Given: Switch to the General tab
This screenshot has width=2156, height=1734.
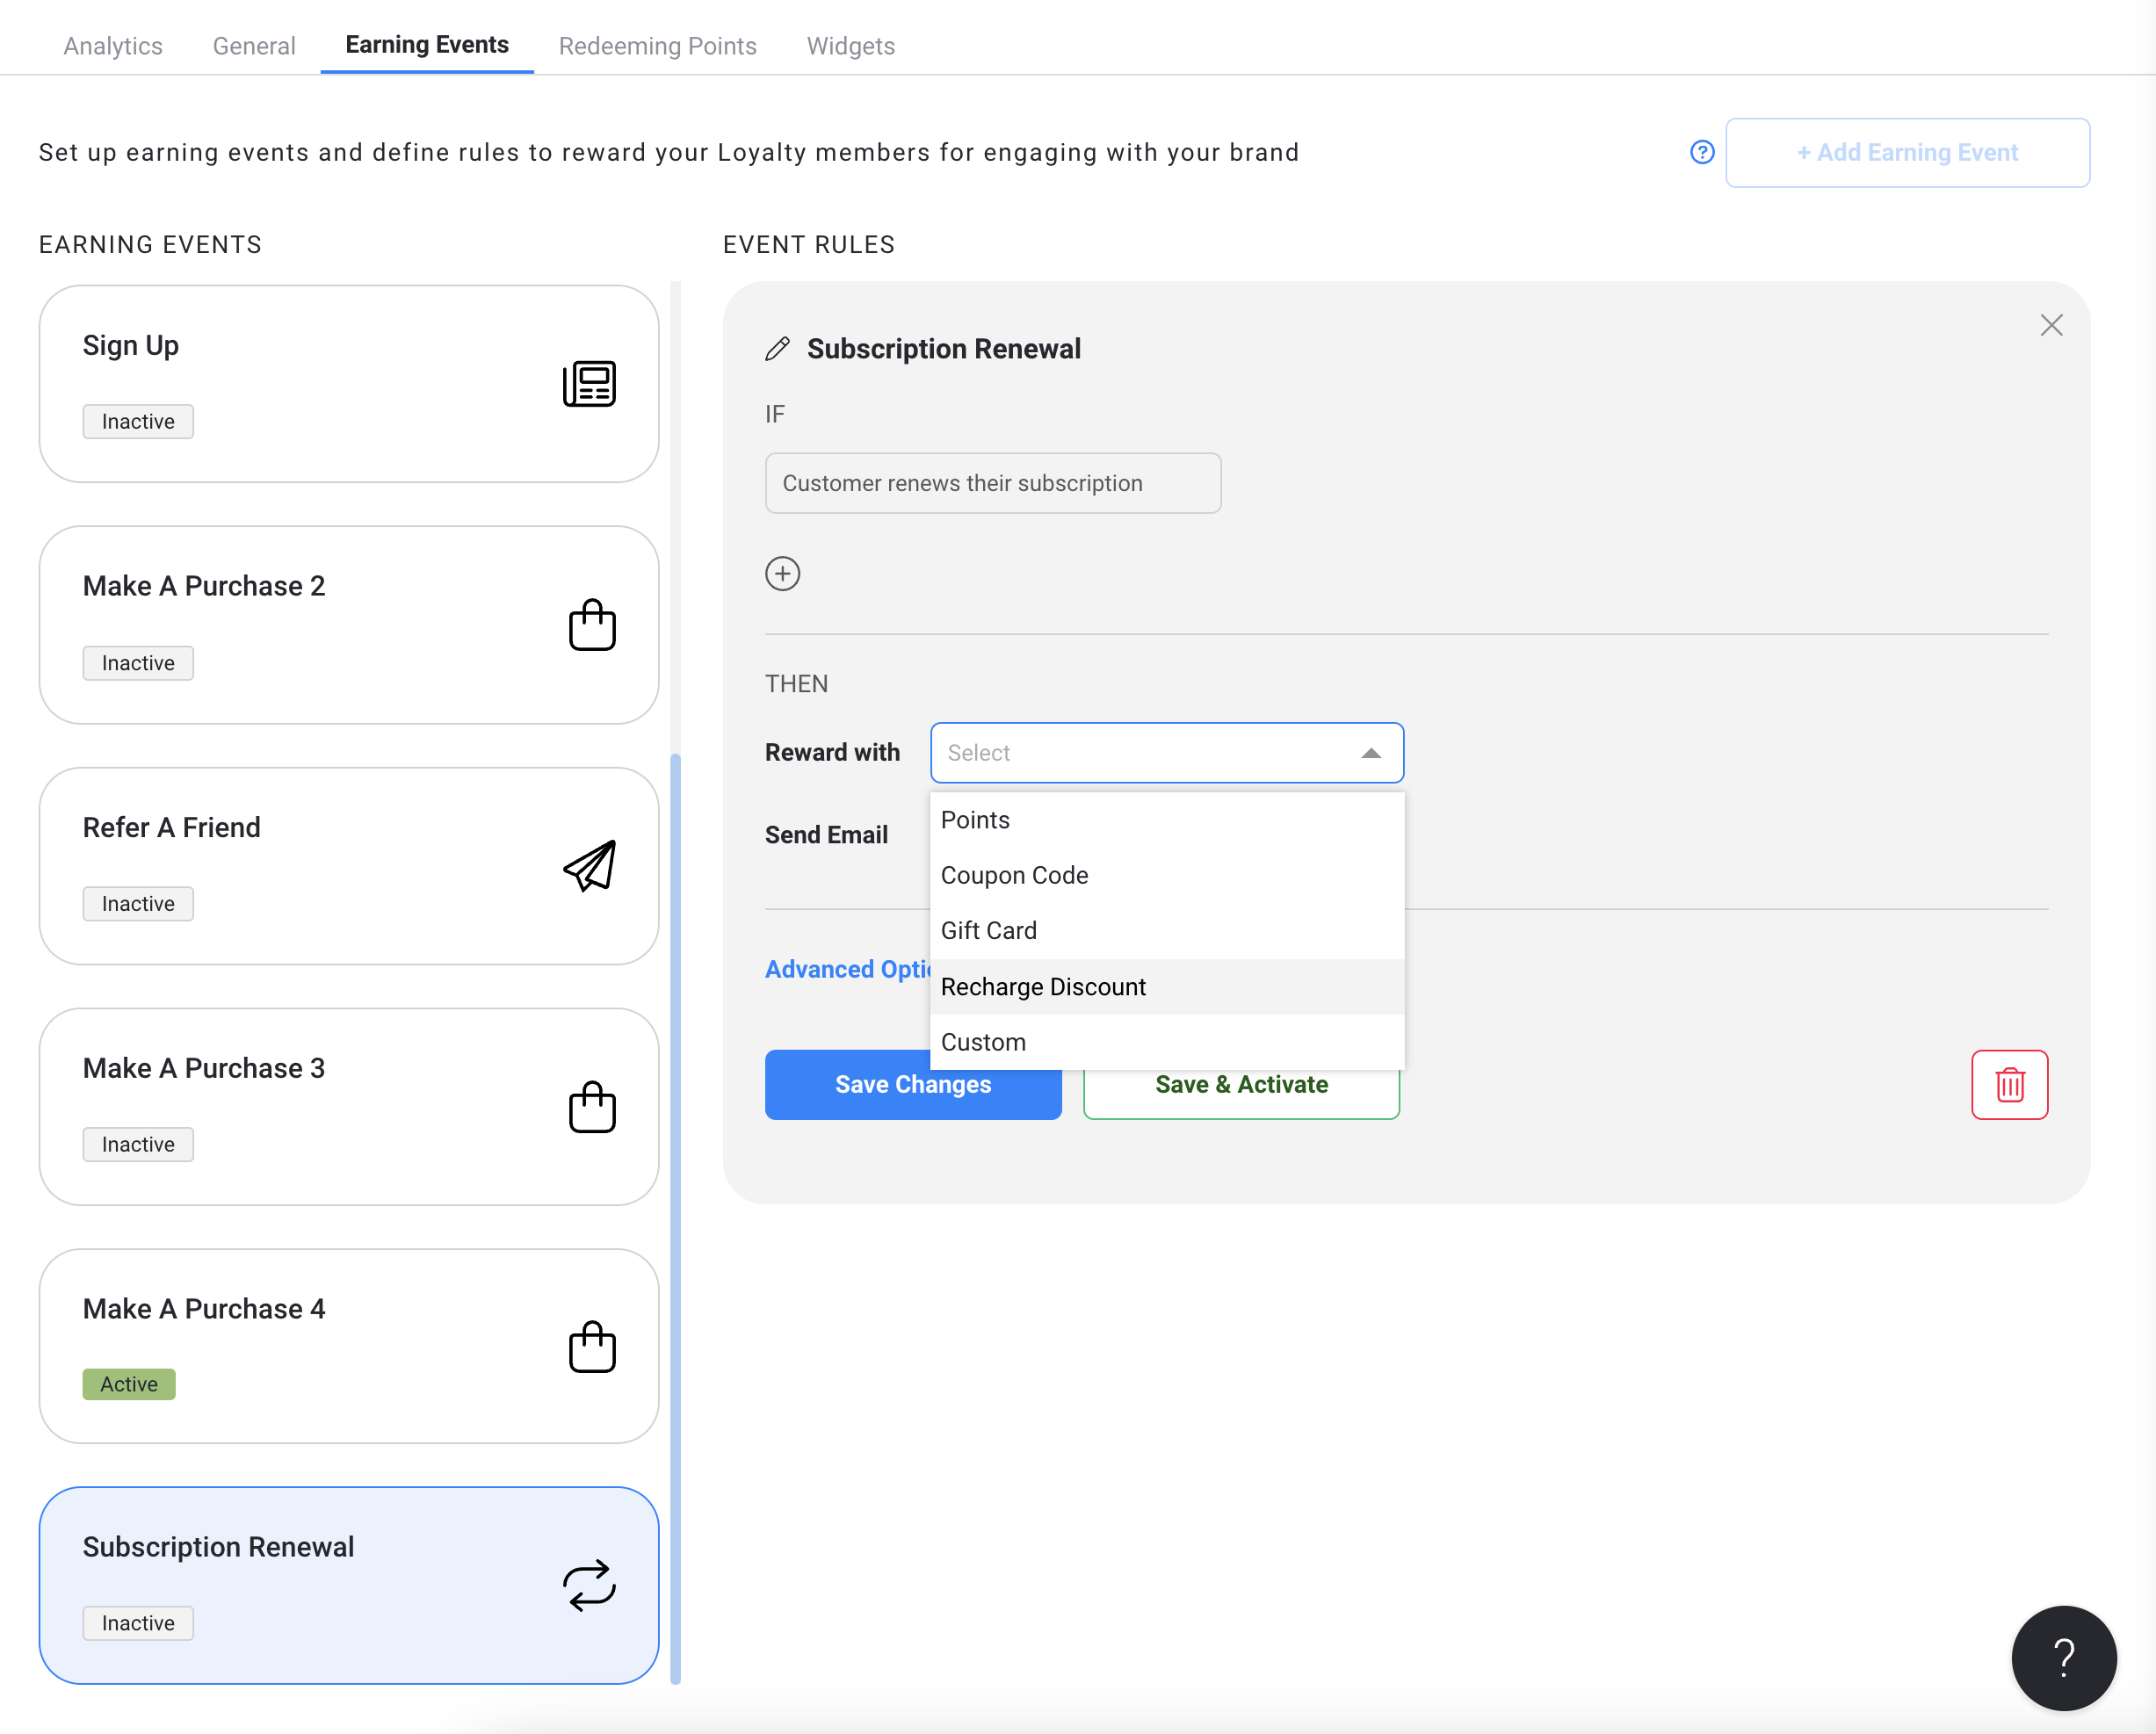Looking at the screenshot, I should (254, 46).
